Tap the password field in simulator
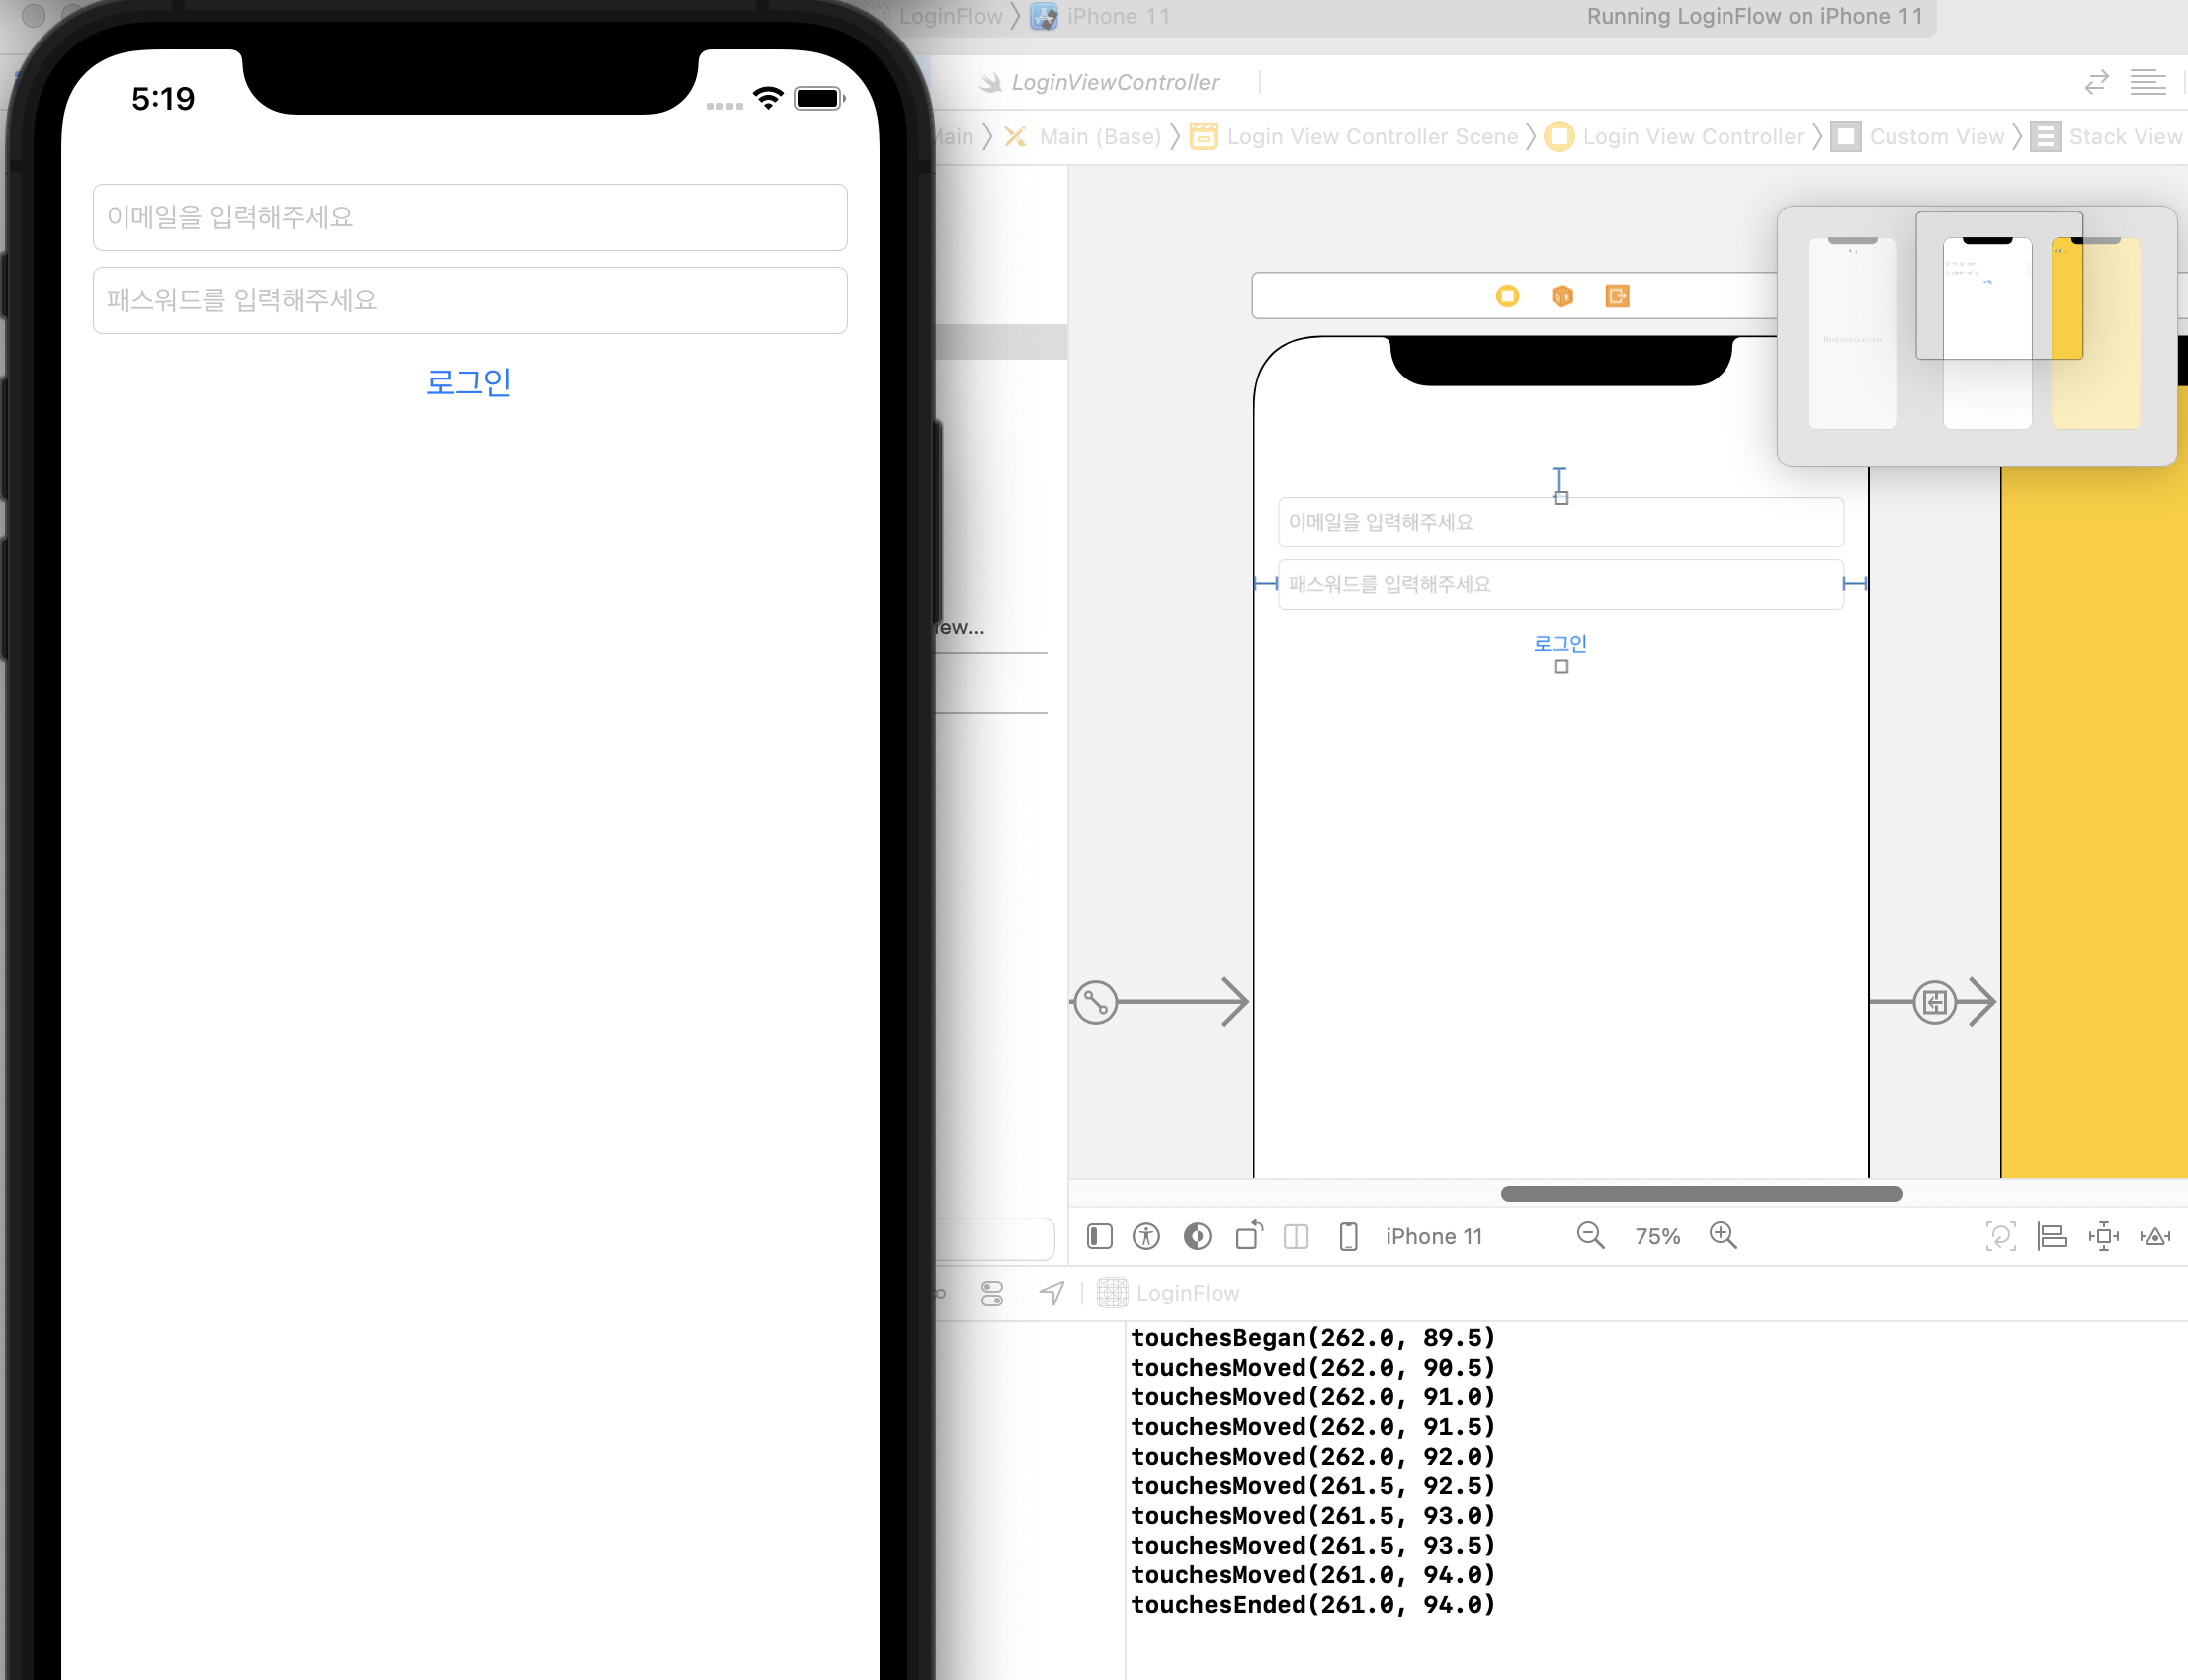Image resolution: width=2188 pixels, height=1680 pixels. 470,300
